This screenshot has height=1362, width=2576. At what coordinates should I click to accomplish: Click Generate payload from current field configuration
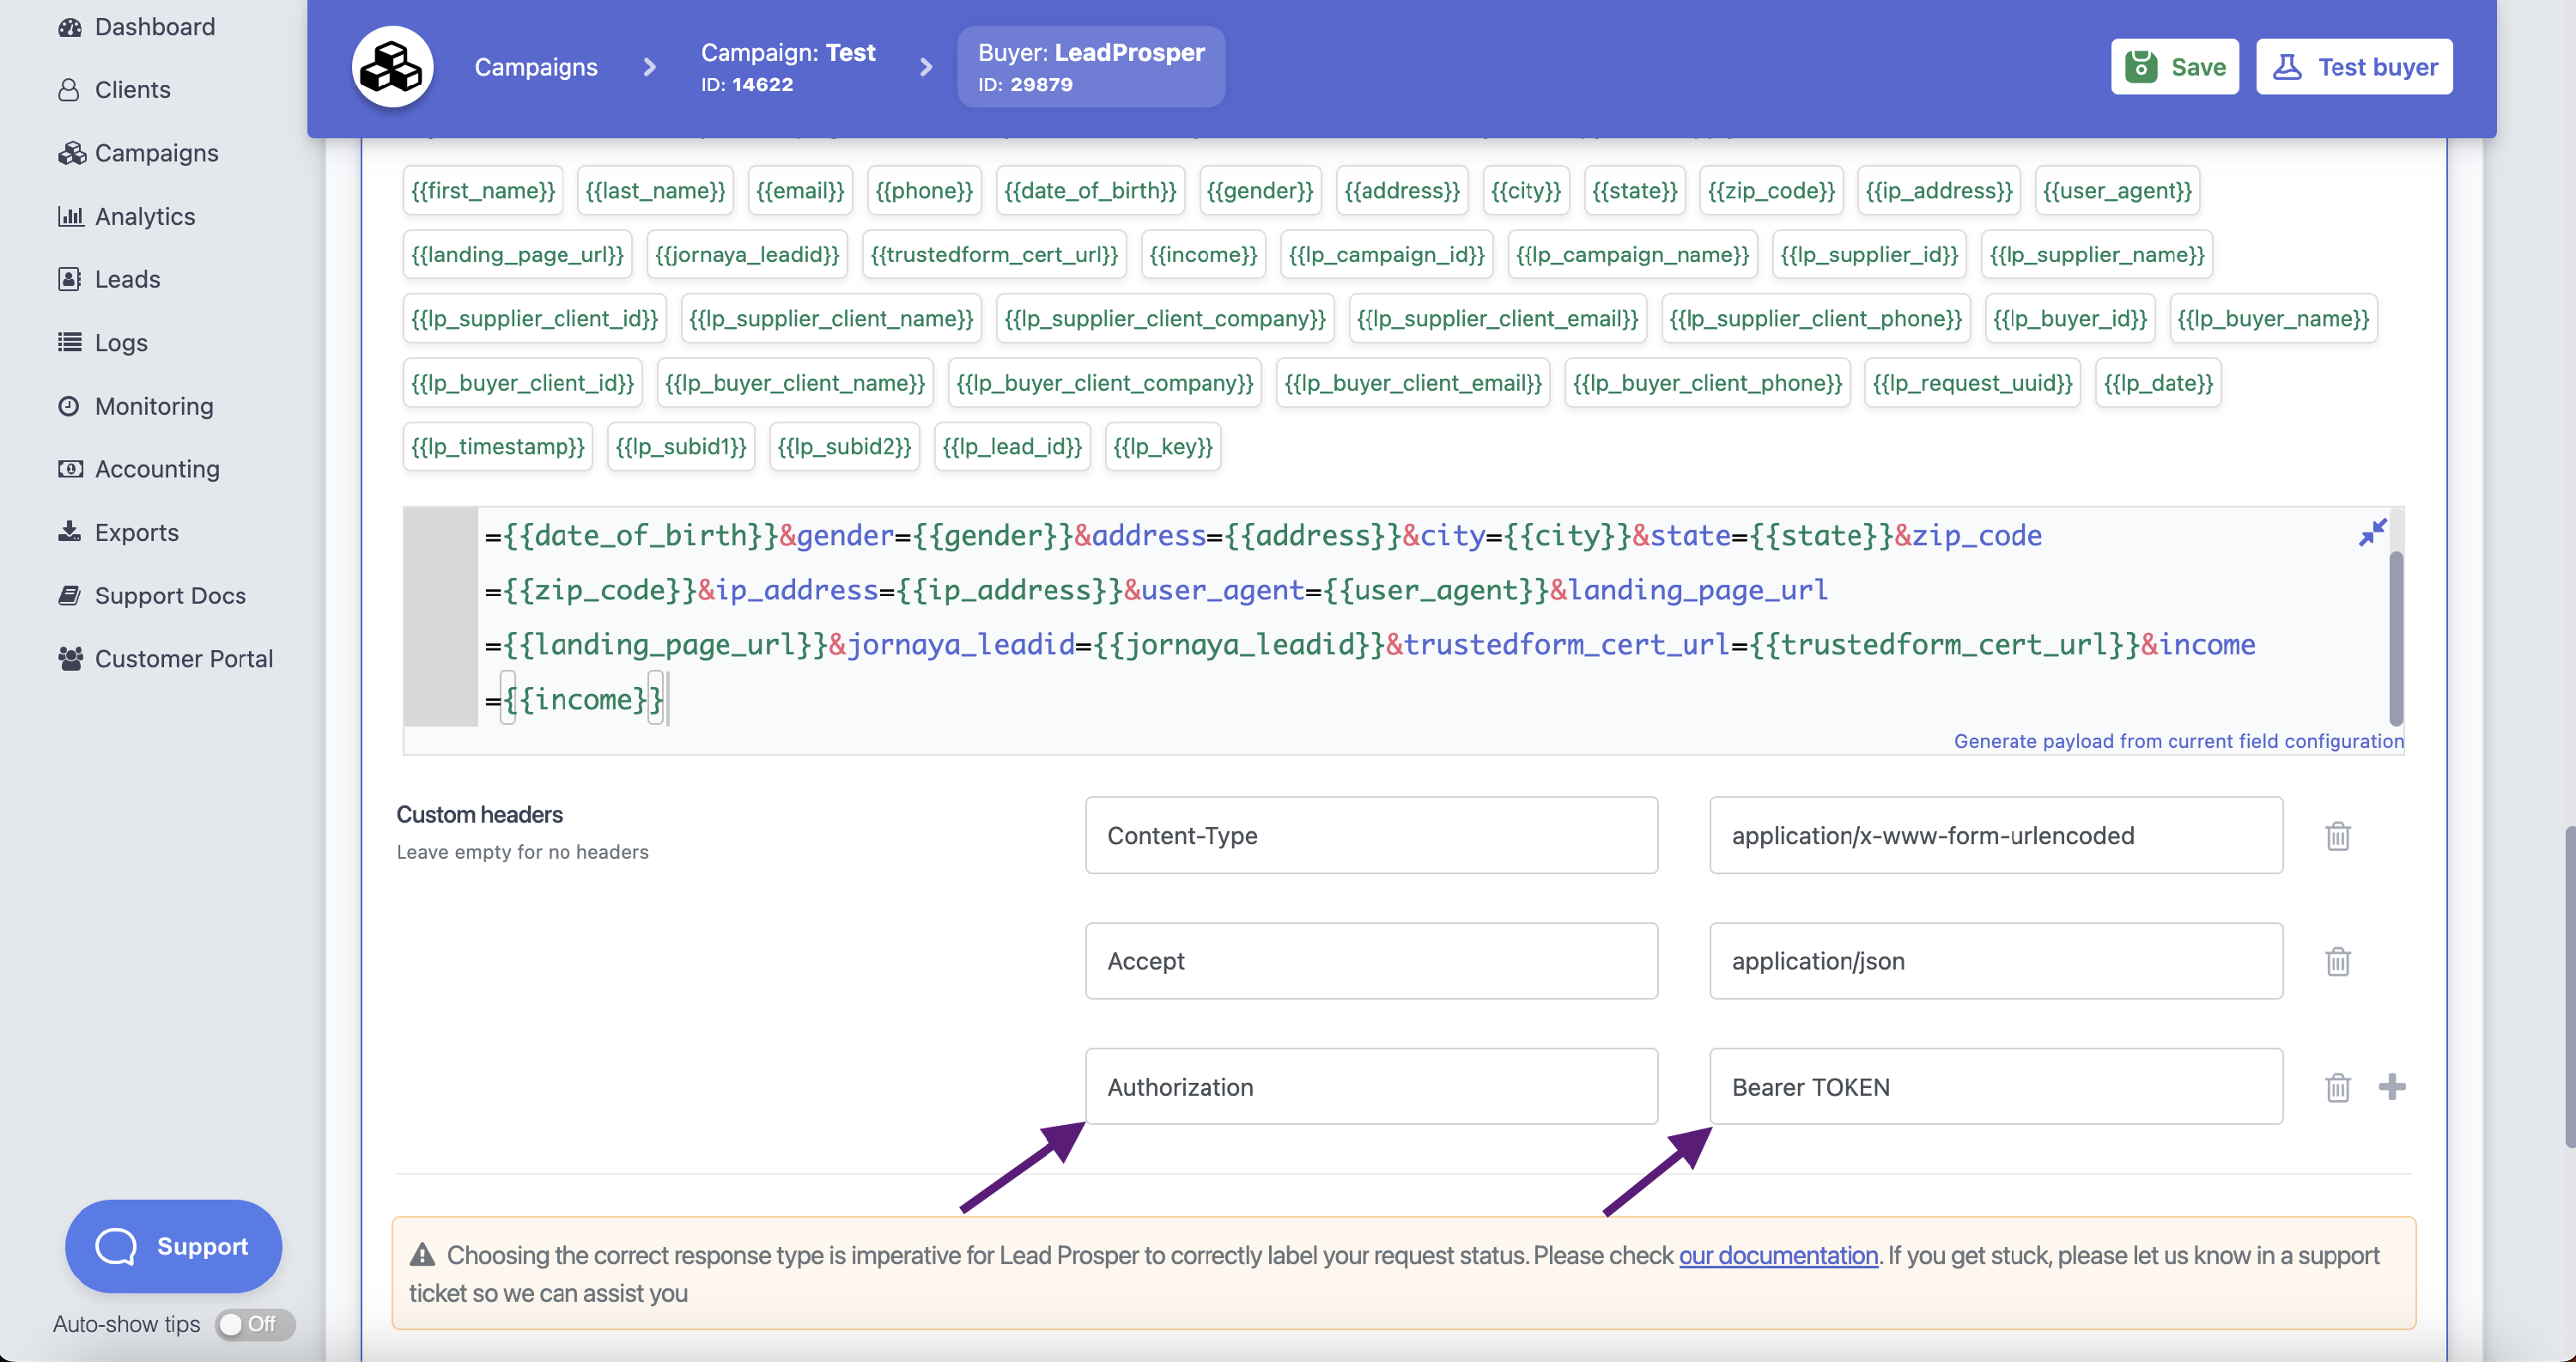click(x=2179, y=741)
